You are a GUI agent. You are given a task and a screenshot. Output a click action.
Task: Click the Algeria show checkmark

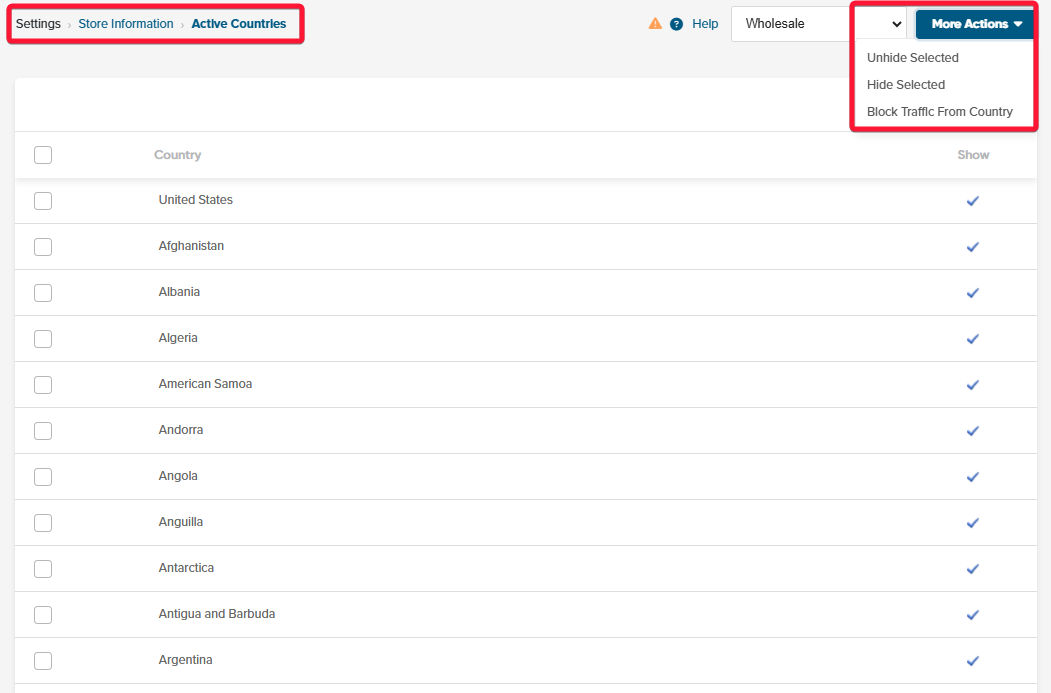click(973, 338)
